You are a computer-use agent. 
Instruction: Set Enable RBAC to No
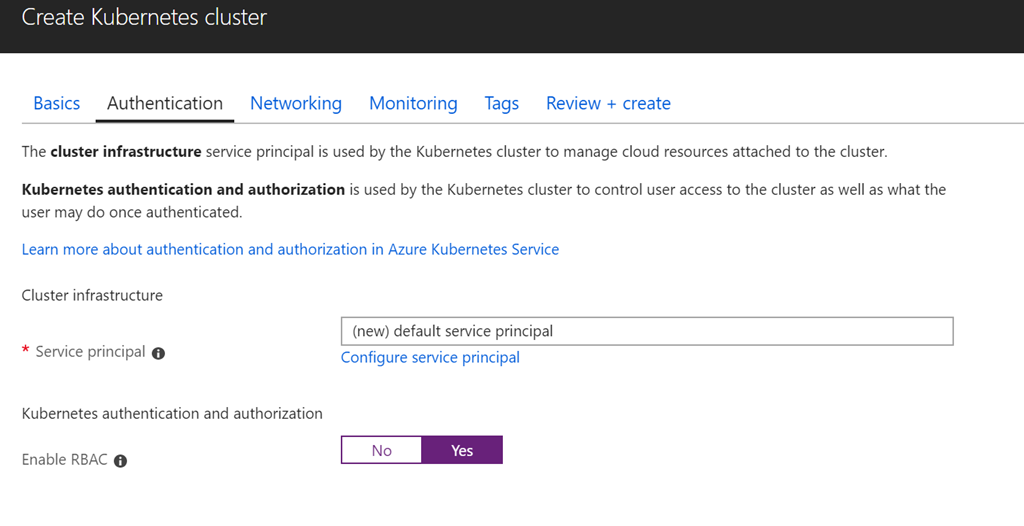pyautogui.click(x=381, y=450)
